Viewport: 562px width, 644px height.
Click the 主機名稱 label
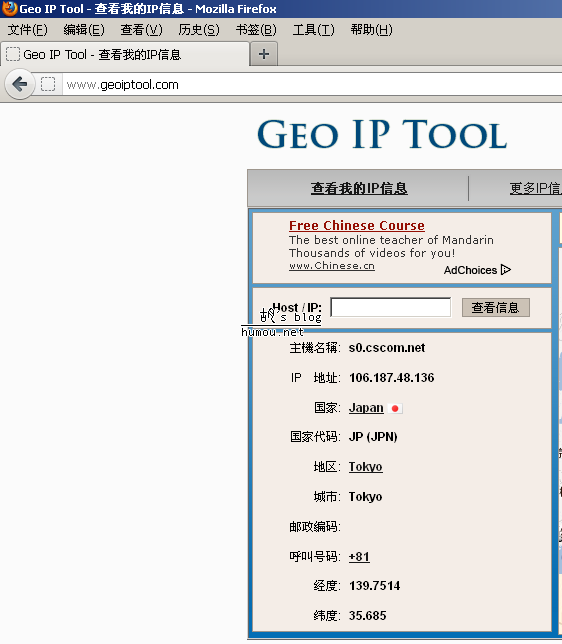(315, 348)
